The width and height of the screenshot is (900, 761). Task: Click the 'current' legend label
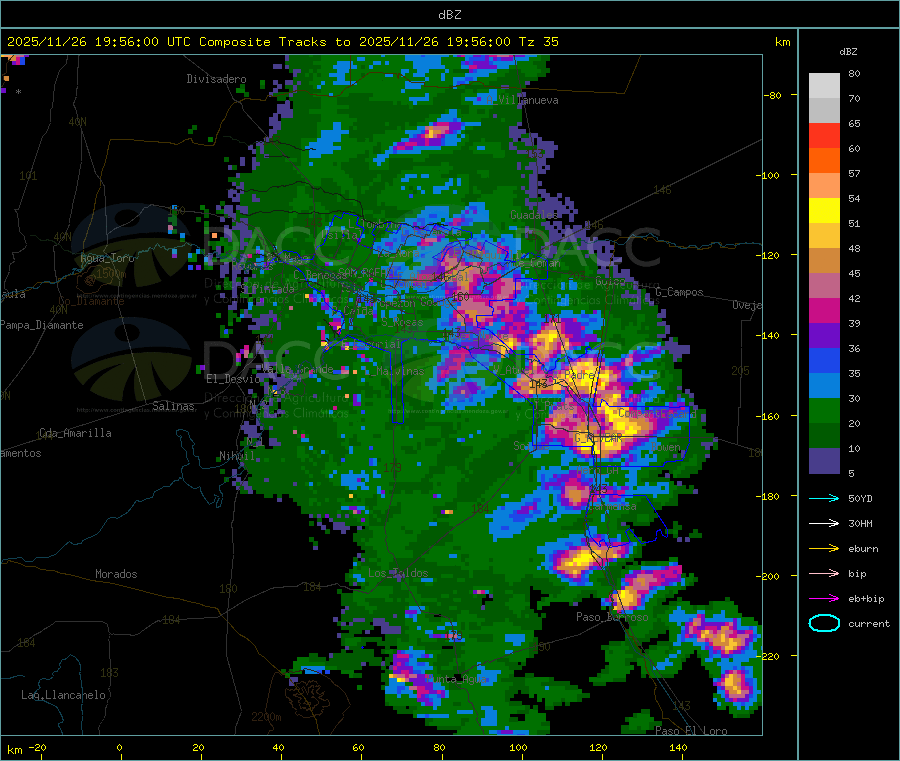coord(869,624)
